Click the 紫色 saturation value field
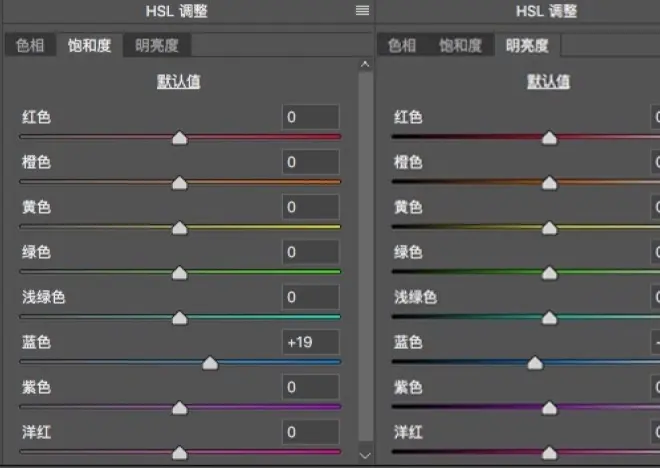This screenshot has width=660, height=468. coord(311,387)
